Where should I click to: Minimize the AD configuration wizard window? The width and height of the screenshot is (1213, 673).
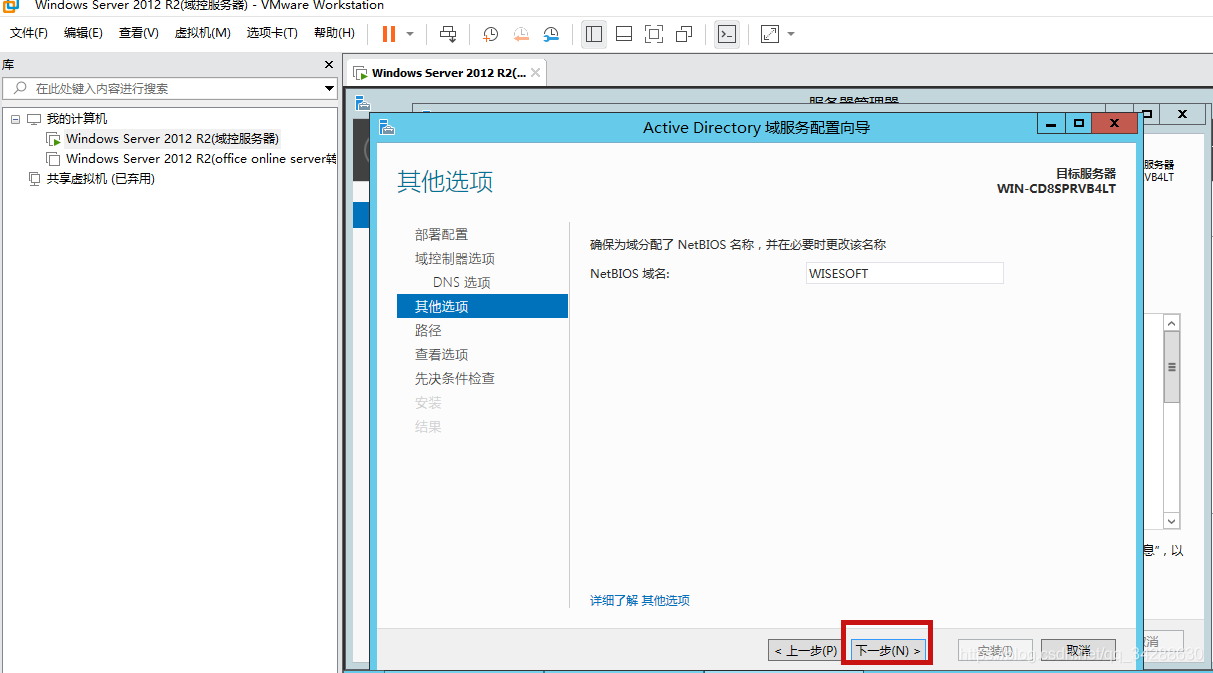tap(1050, 123)
